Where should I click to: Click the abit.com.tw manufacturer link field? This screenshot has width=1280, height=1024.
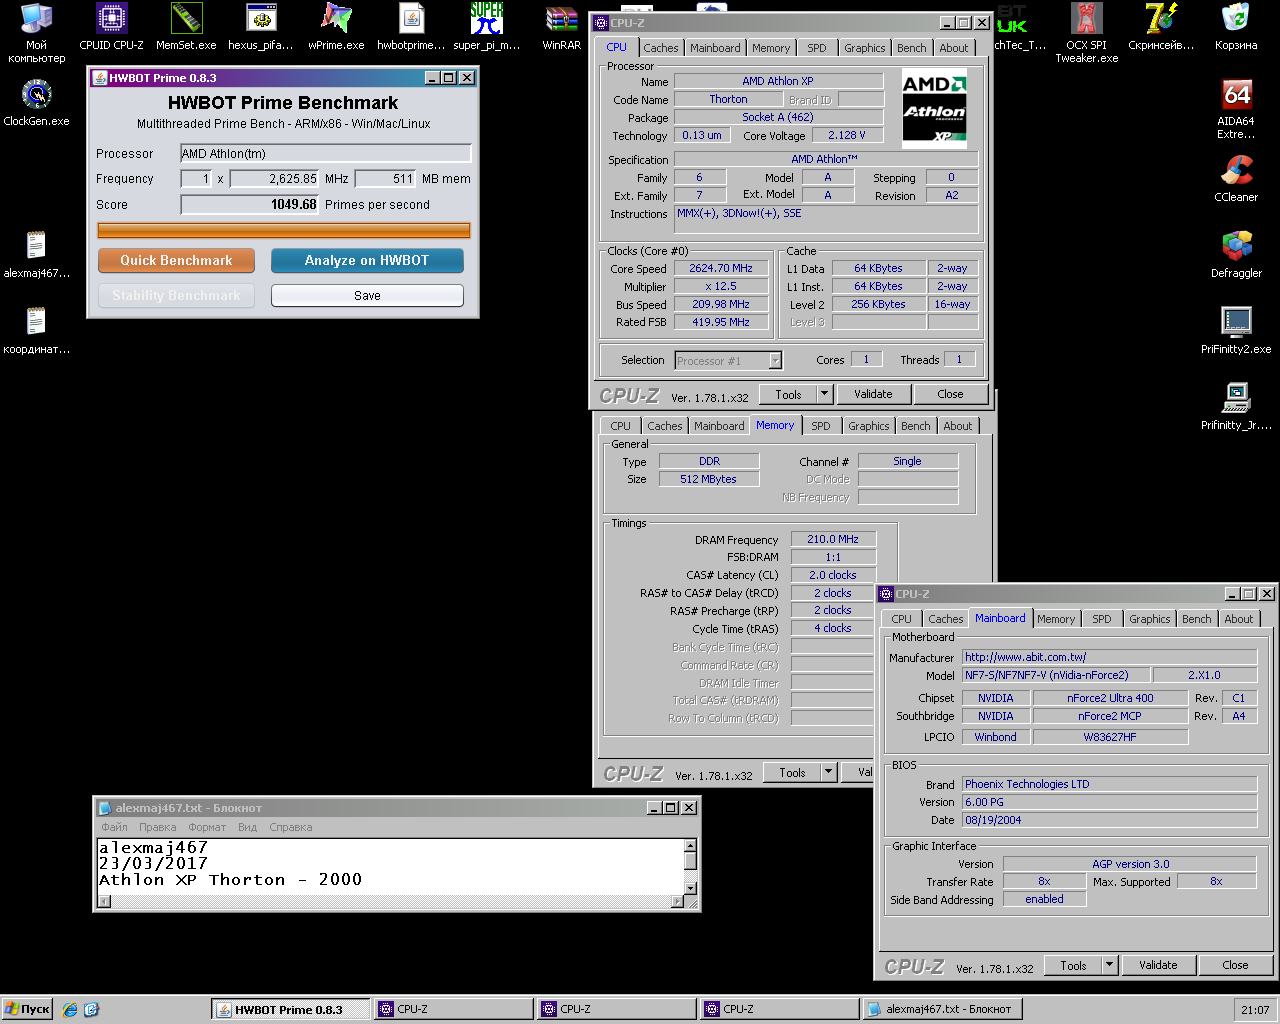pos(1109,657)
